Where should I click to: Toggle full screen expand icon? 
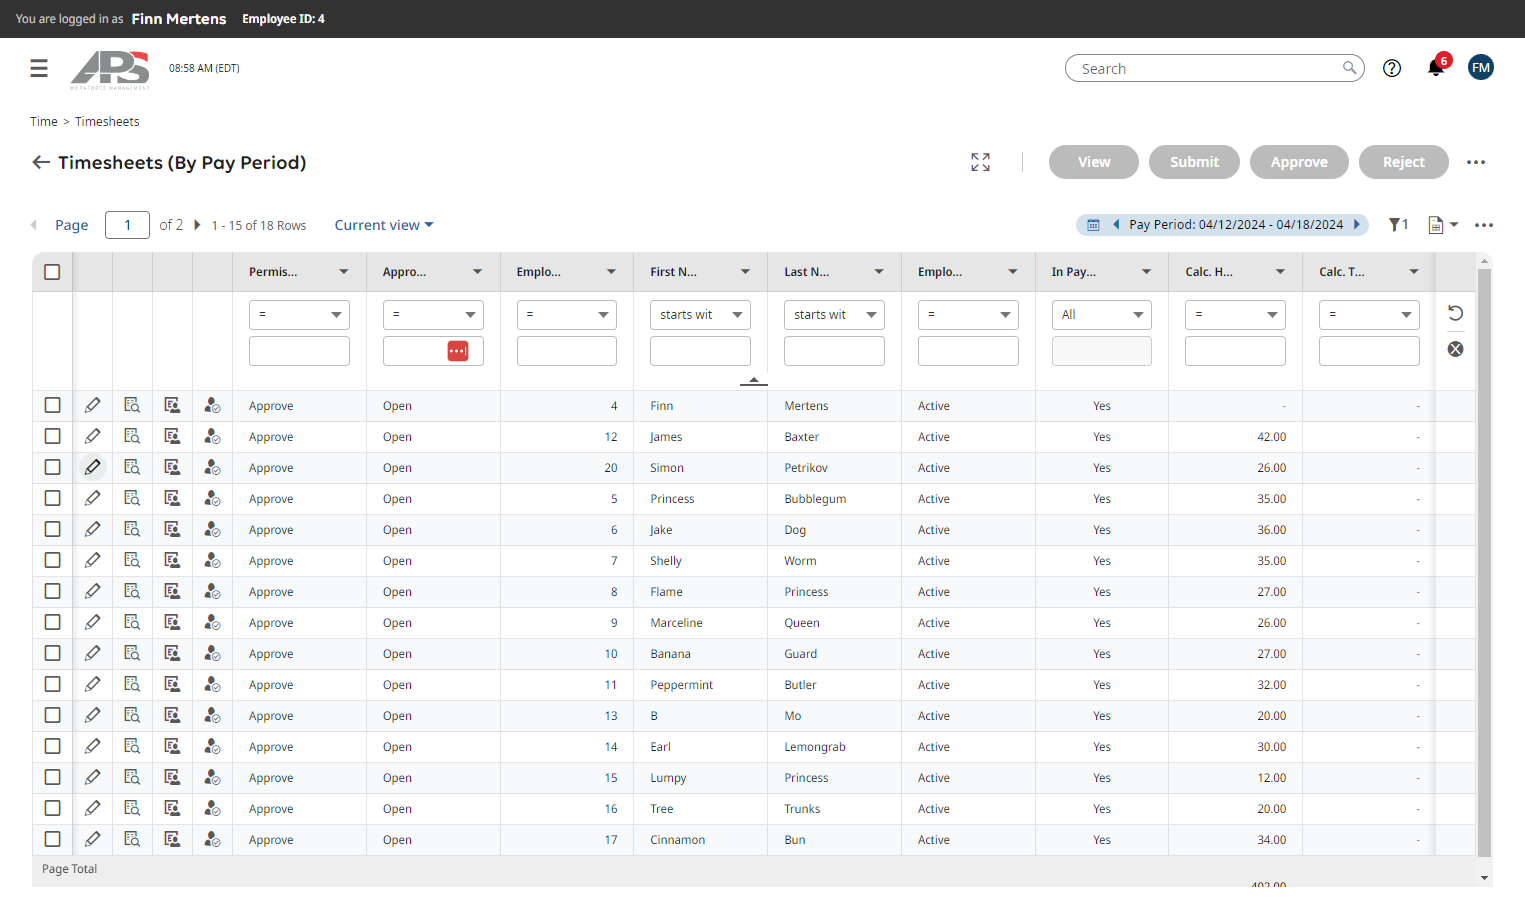pyautogui.click(x=980, y=162)
